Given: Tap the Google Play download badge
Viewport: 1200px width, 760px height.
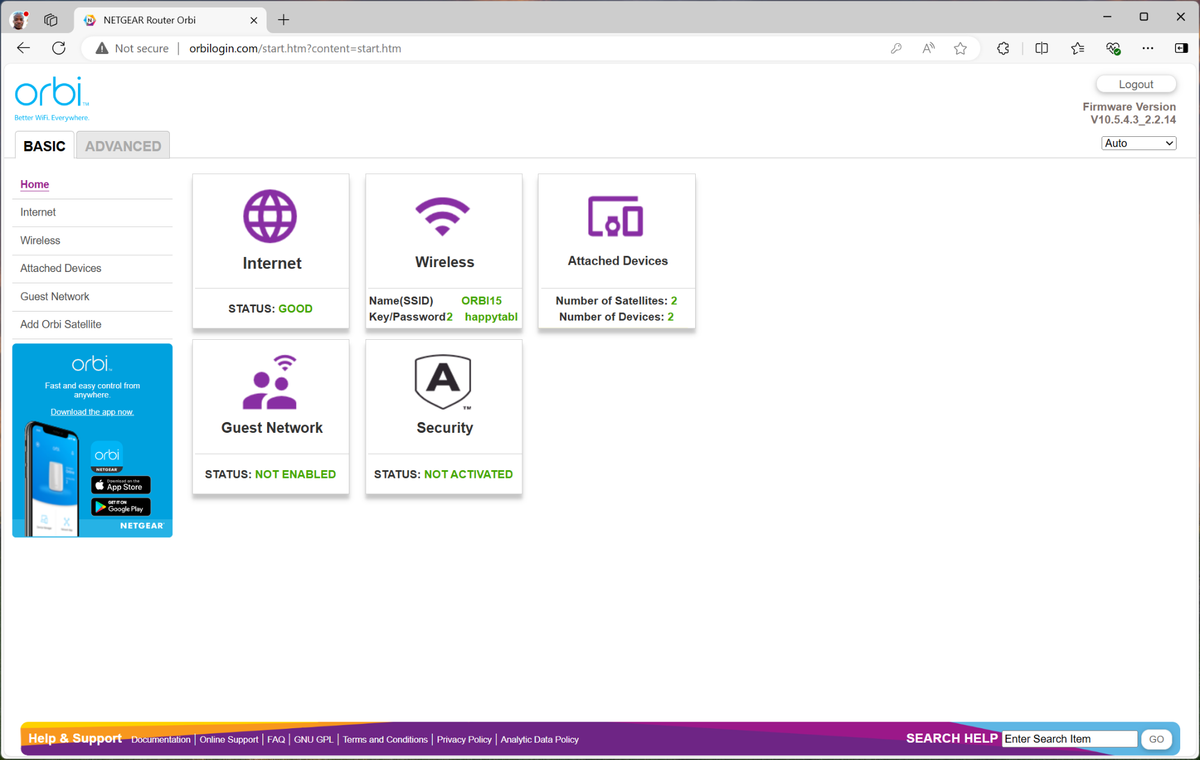Looking at the screenshot, I should [x=121, y=507].
